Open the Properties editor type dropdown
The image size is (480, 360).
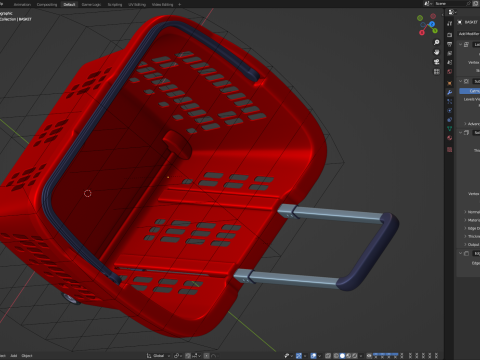(452, 12)
